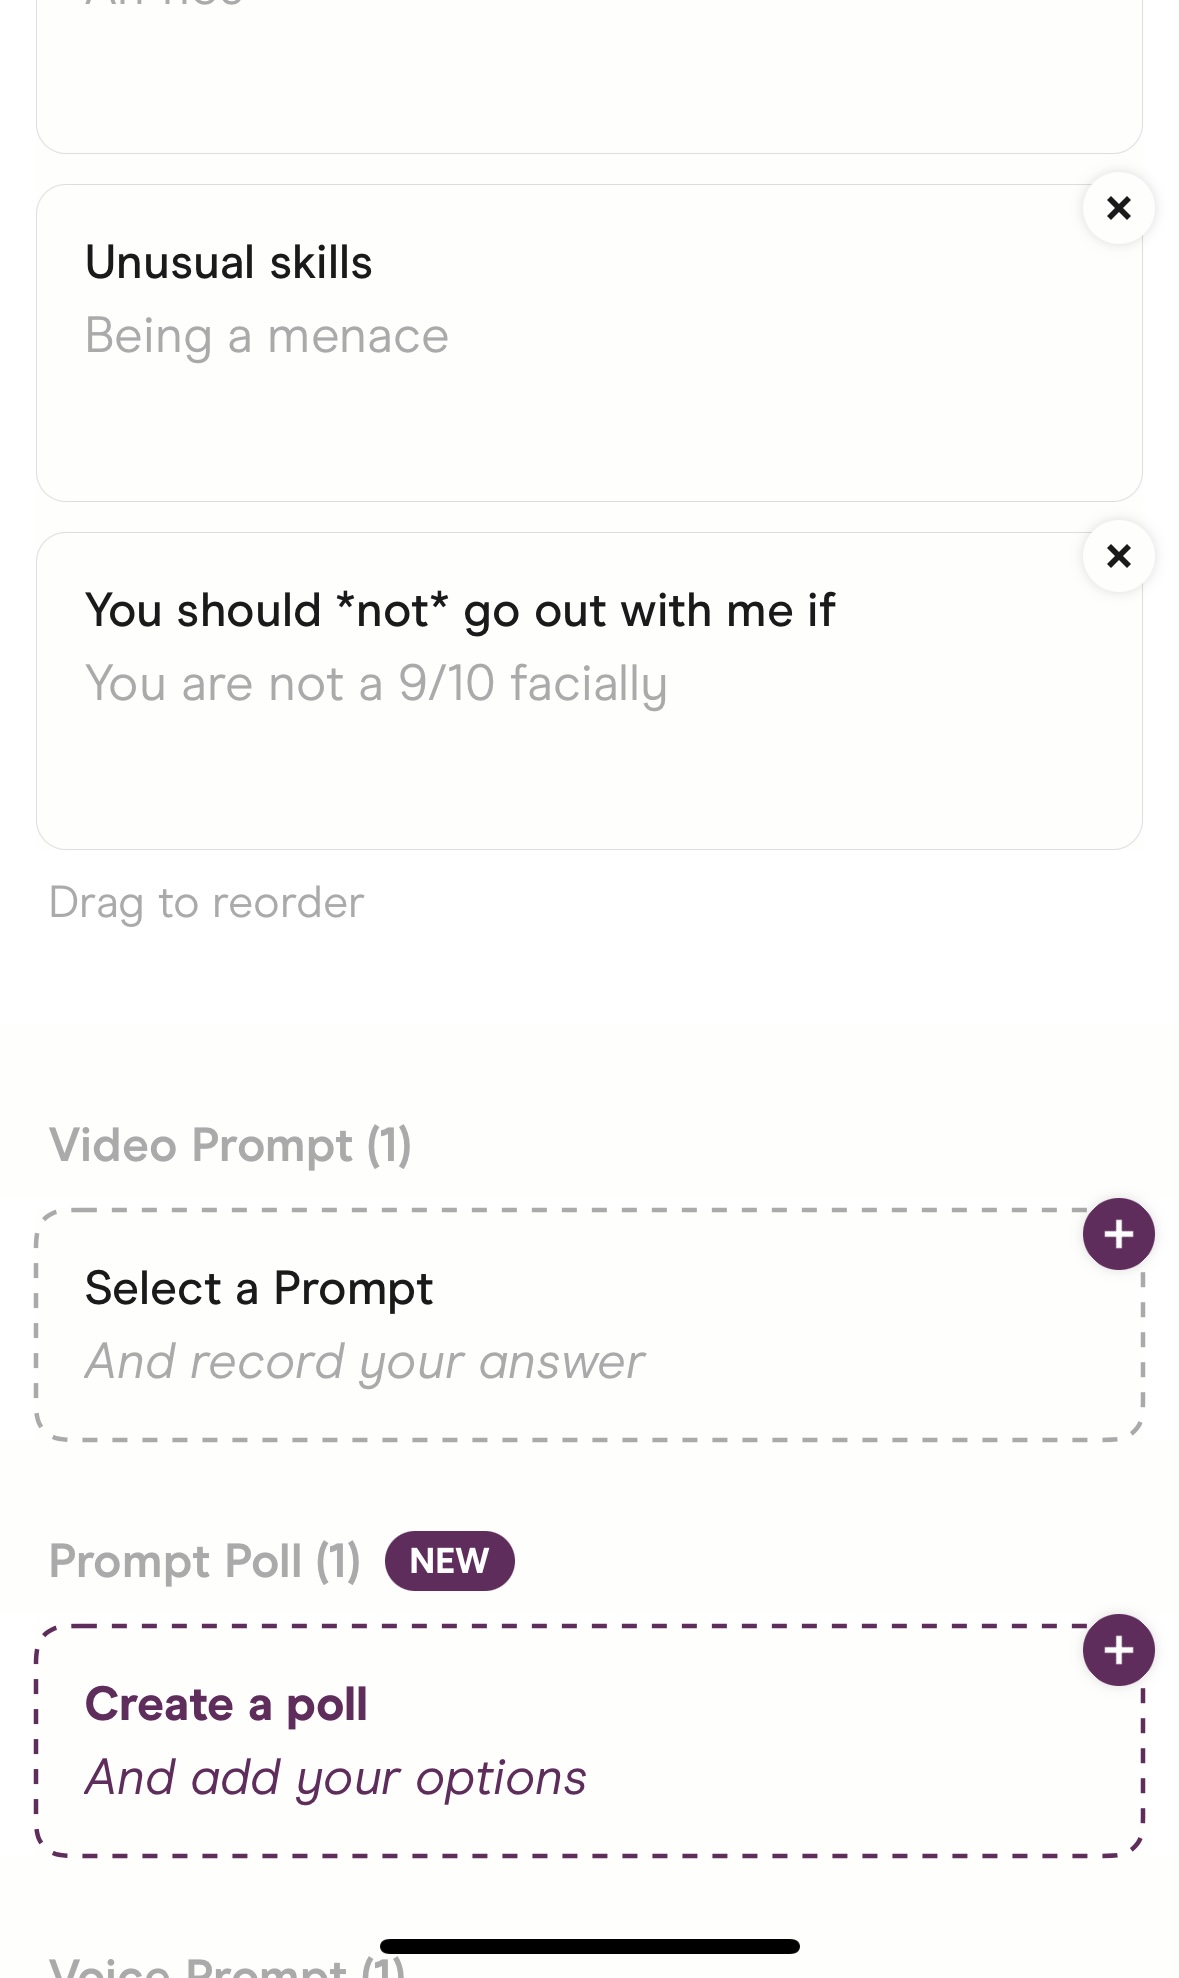
Task: Start 'Create a poll'
Action: pos(226,1705)
